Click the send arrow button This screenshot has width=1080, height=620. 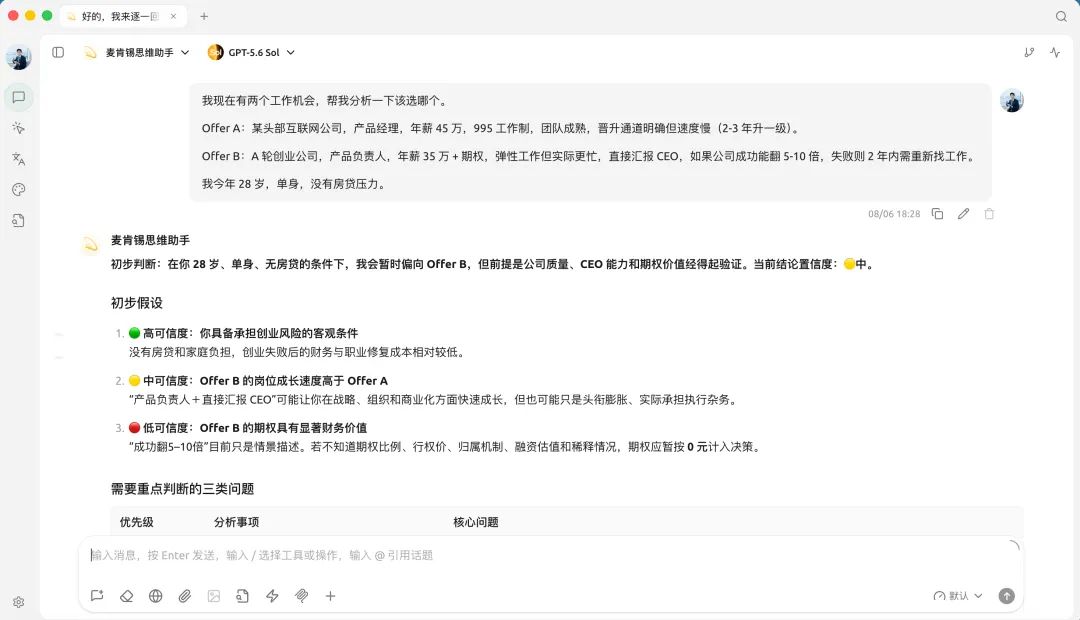(x=1006, y=596)
